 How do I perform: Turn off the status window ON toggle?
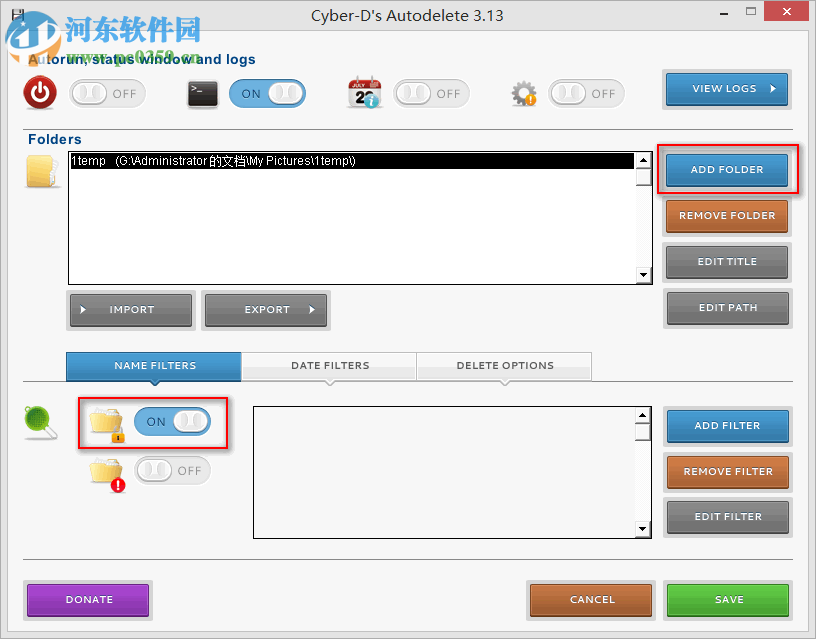point(267,92)
